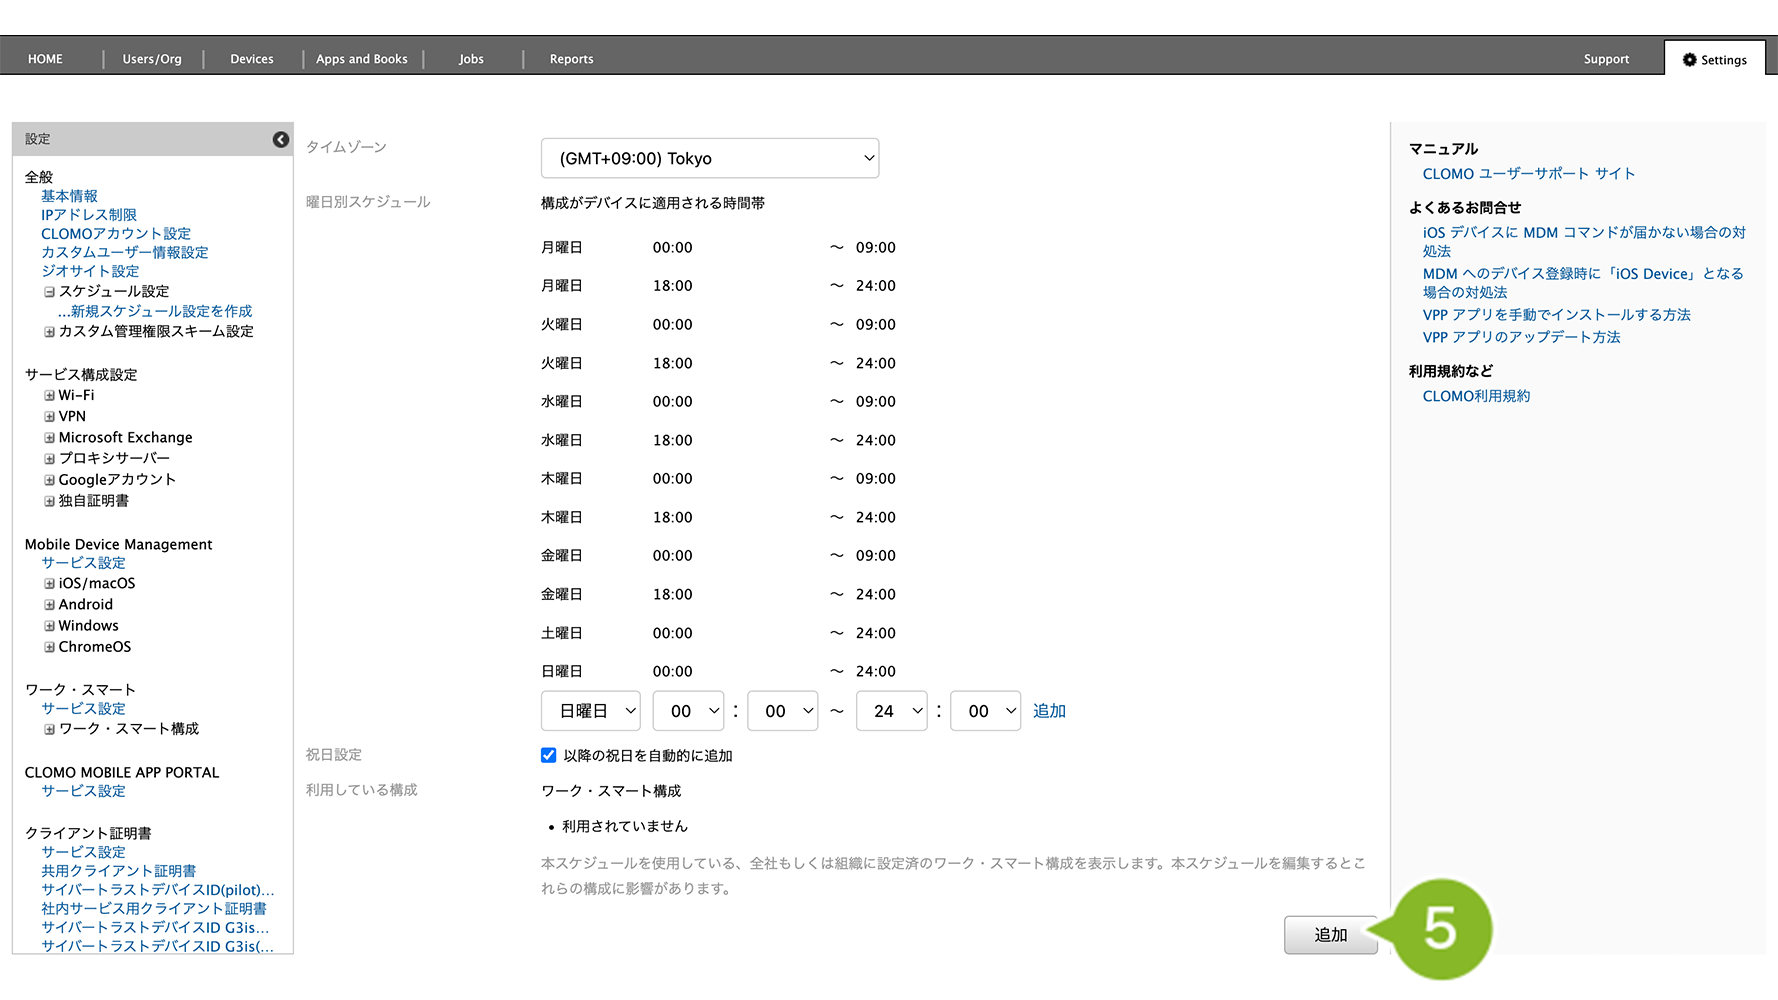This screenshot has width=1778, height=1000.
Task: Click the blue 追加 link beside time selectors
Action: (x=1049, y=711)
